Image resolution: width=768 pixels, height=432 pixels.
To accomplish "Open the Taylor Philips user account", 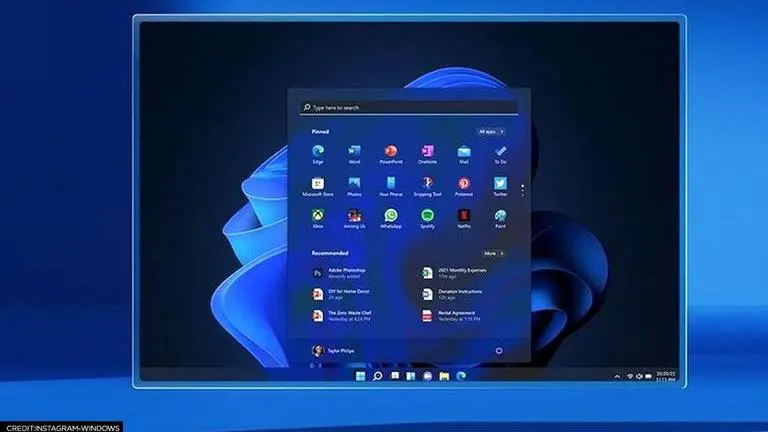I will (333, 350).
